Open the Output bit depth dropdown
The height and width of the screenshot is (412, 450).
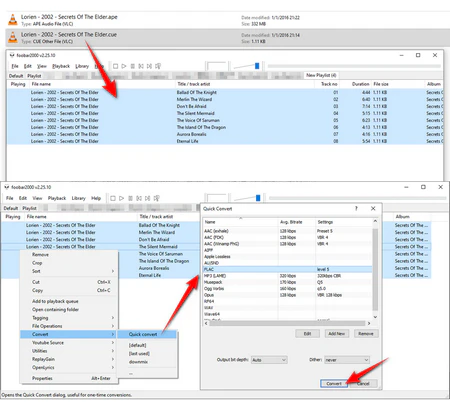(269, 360)
